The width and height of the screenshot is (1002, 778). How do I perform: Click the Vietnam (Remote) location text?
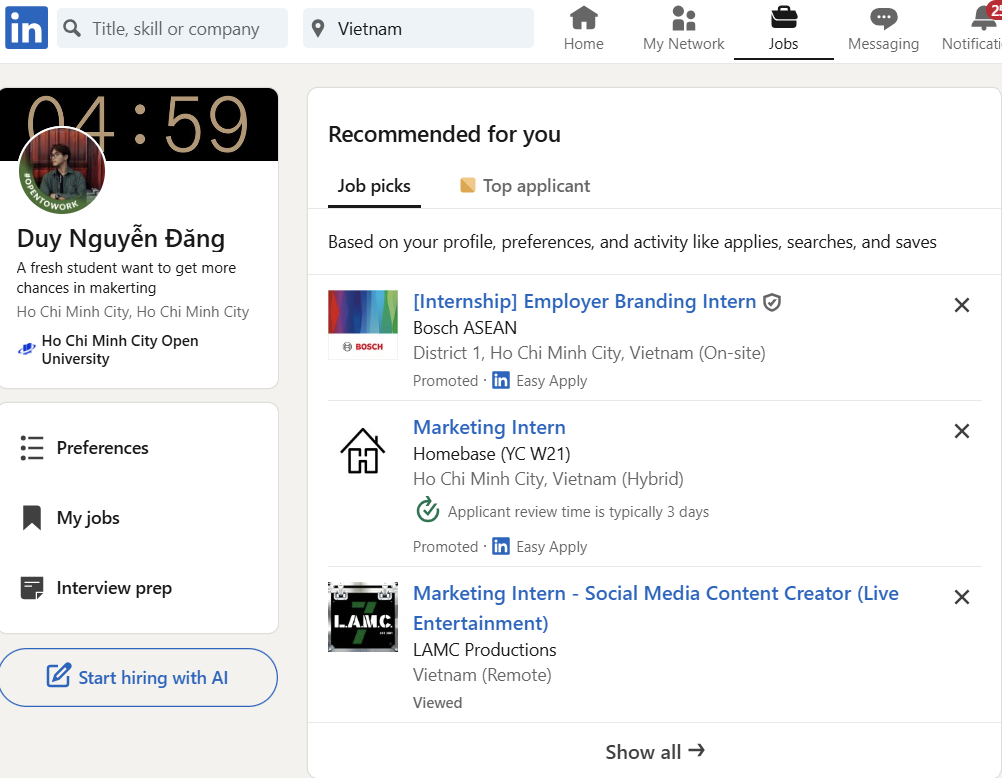pos(482,675)
